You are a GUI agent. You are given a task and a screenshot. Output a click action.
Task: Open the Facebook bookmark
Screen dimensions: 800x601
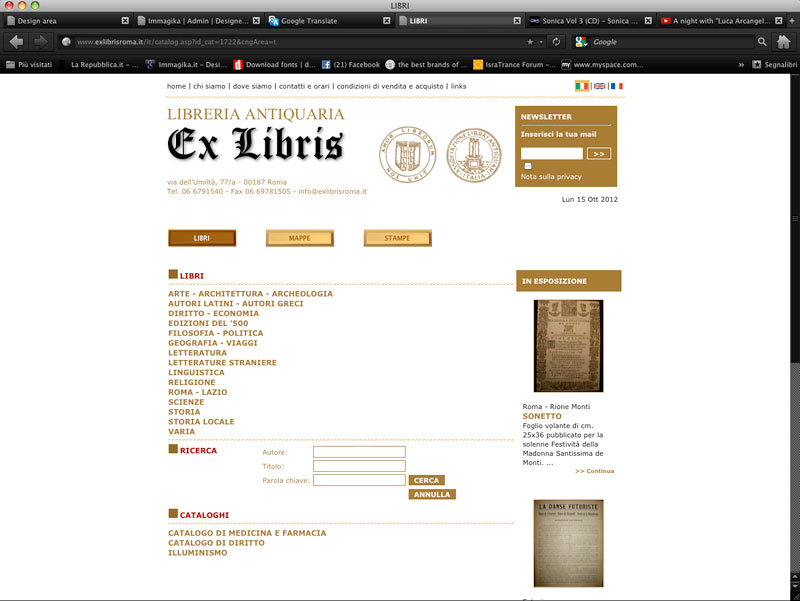pos(351,65)
